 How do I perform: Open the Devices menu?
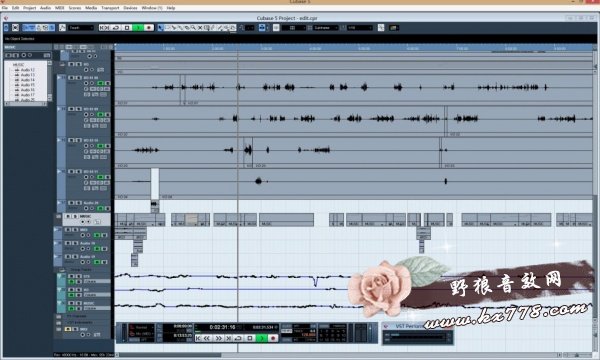(x=130, y=8)
